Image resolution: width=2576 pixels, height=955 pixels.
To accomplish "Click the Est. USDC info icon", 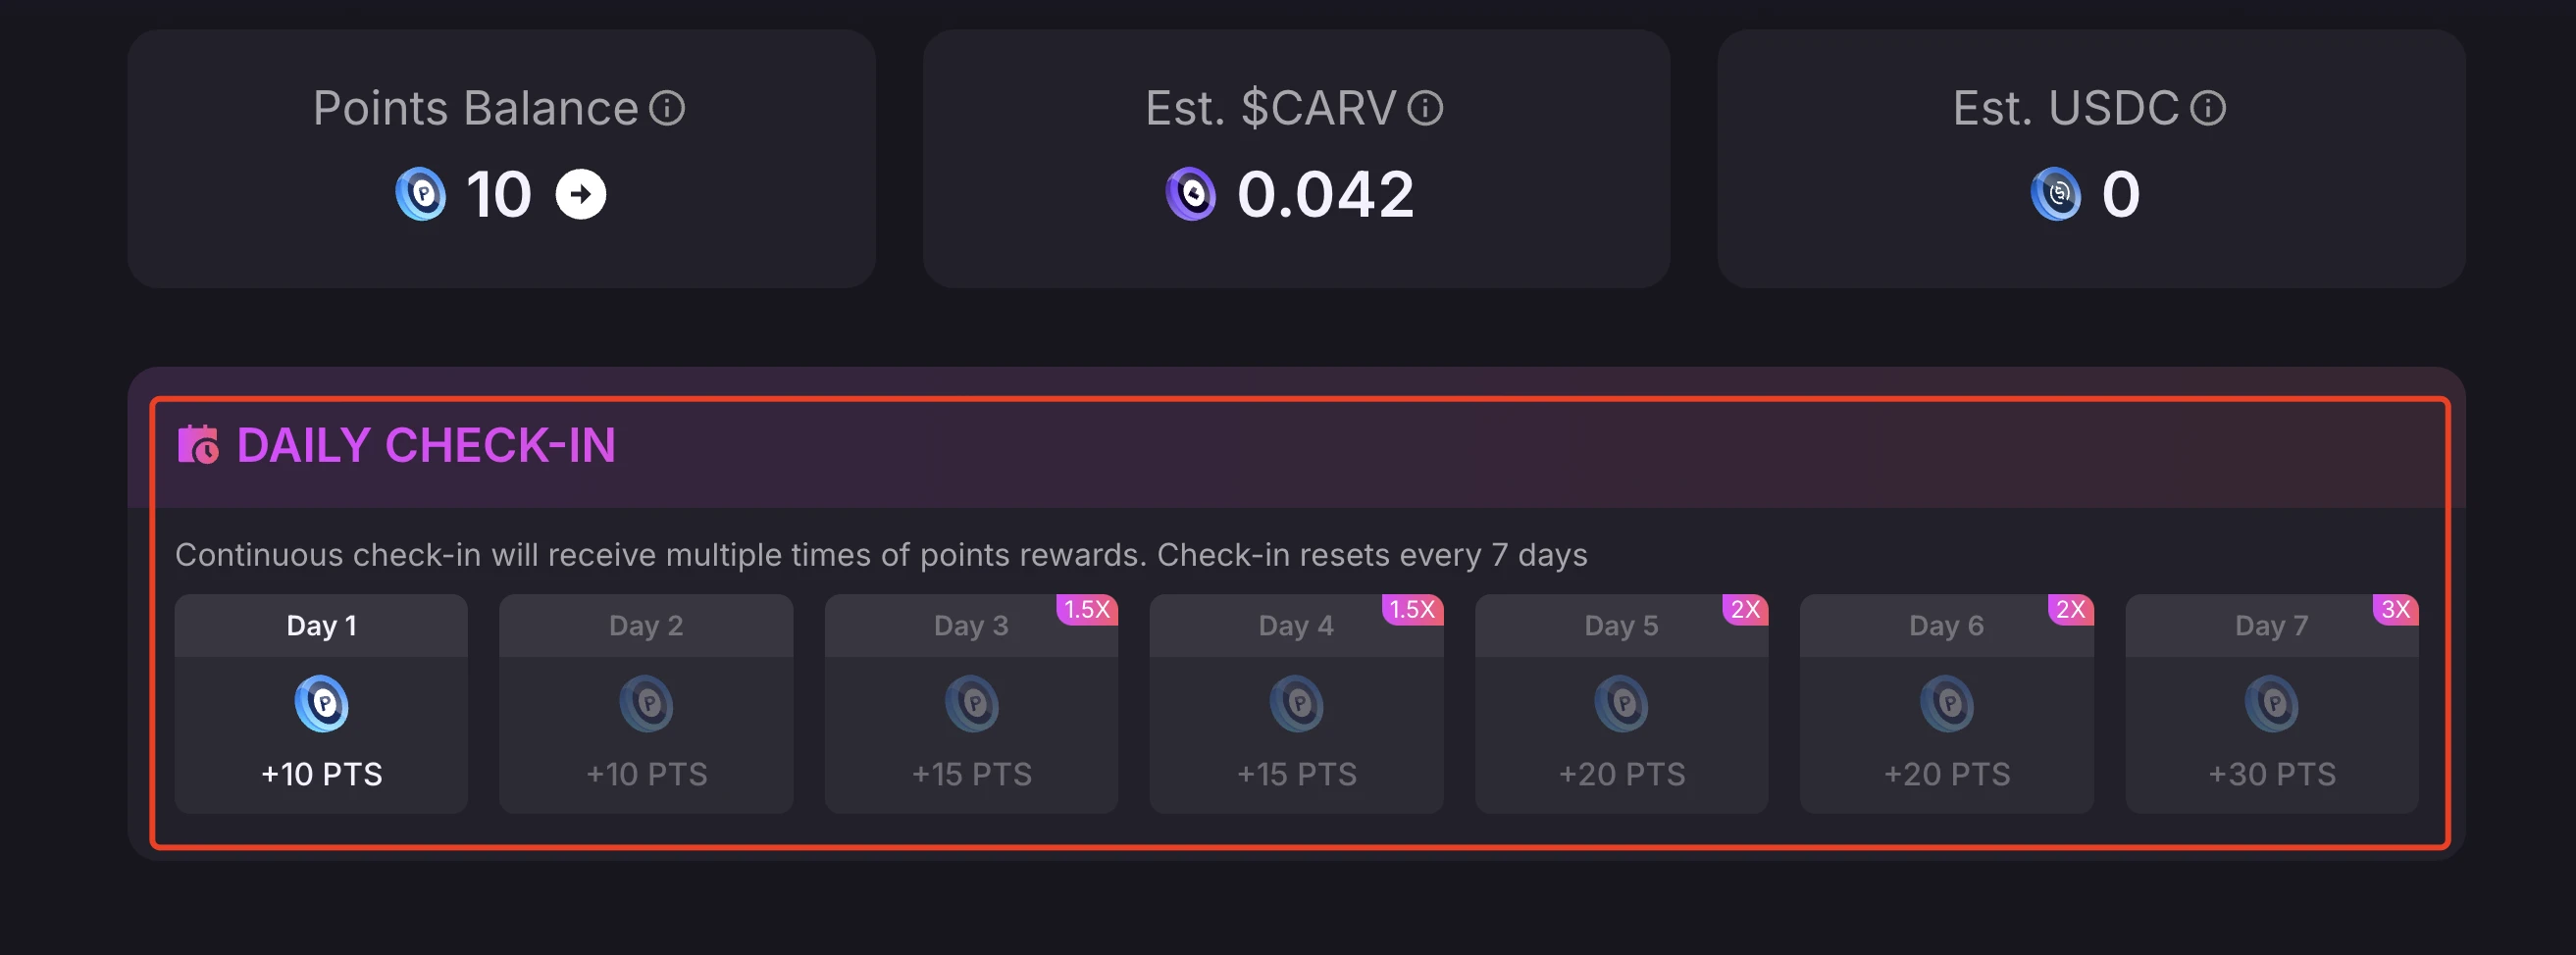I will click(2208, 108).
